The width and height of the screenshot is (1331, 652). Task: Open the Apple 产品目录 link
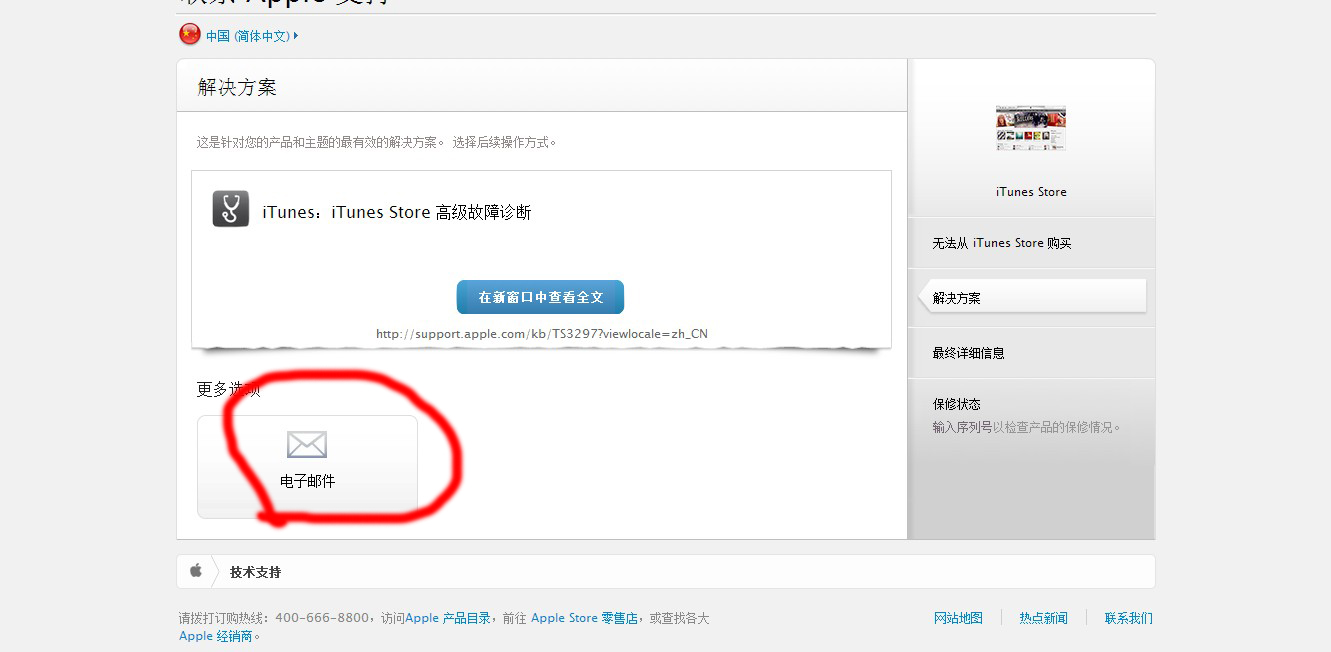(x=448, y=618)
